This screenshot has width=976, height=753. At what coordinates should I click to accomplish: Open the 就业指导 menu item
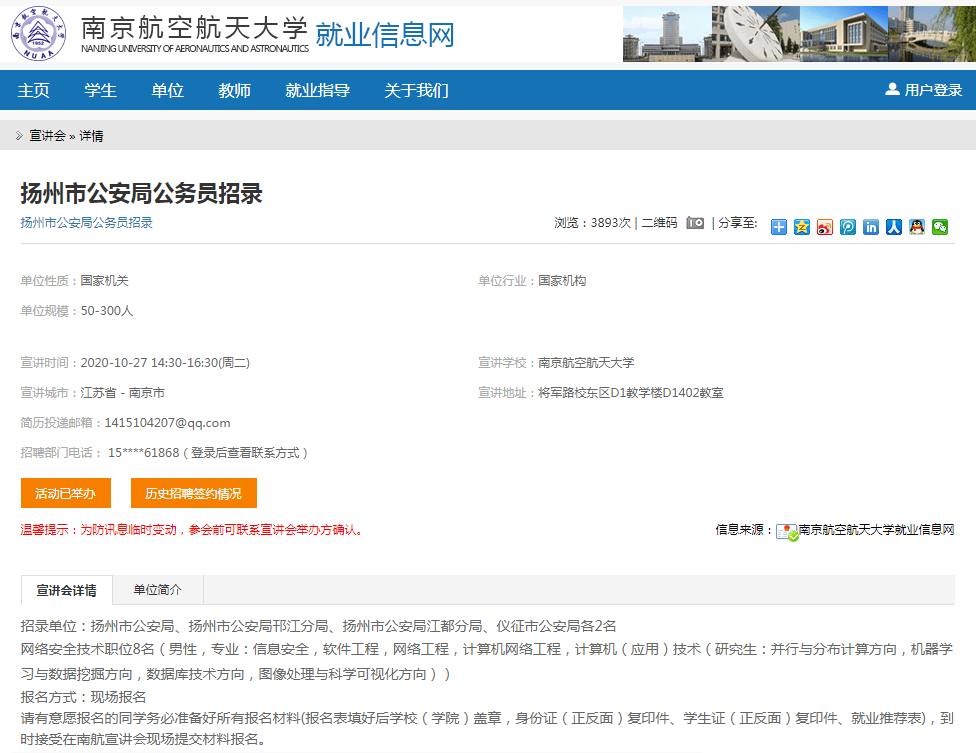(x=317, y=90)
